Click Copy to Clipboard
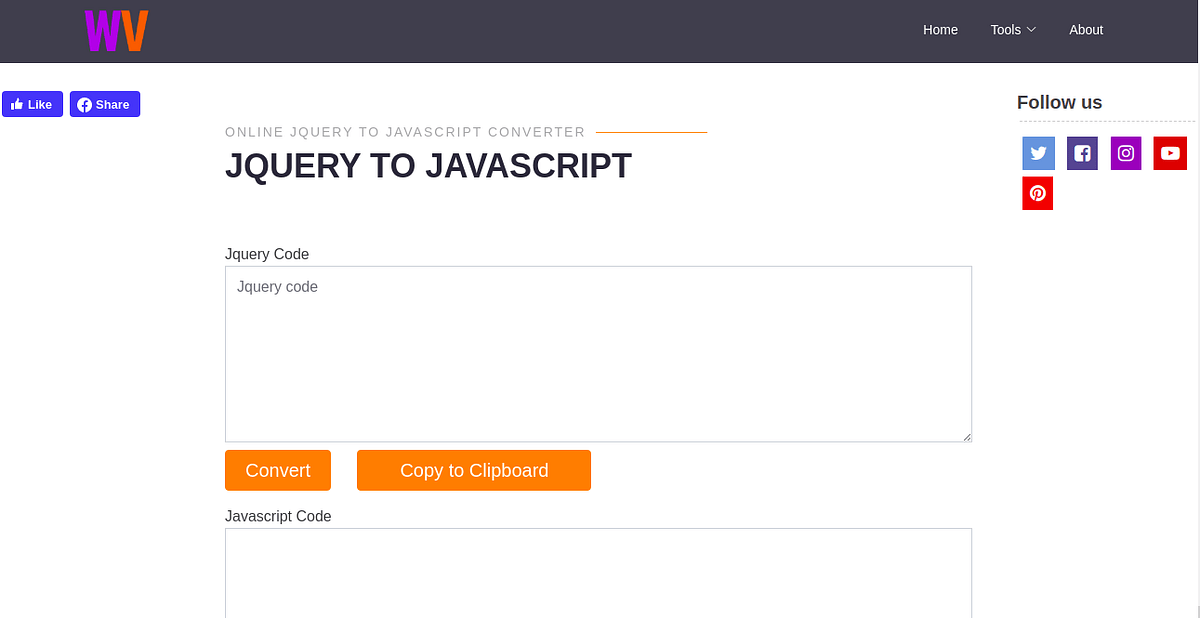The height and width of the screenshot is (618, 1200). [473, 470]
